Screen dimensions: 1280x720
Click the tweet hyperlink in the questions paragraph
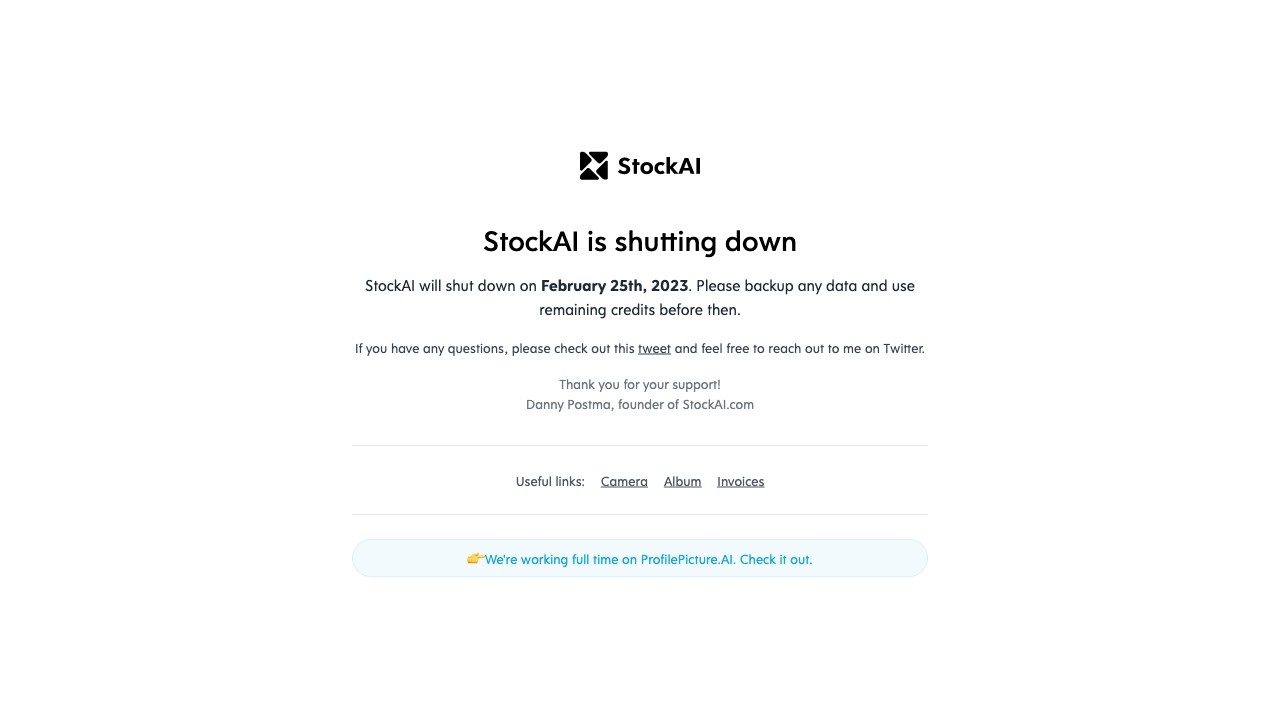pos(654,348)
